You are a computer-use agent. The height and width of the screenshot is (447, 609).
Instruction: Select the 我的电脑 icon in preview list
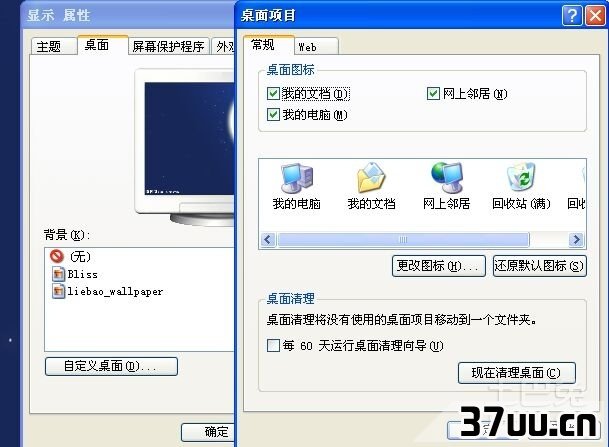point(297,178)
